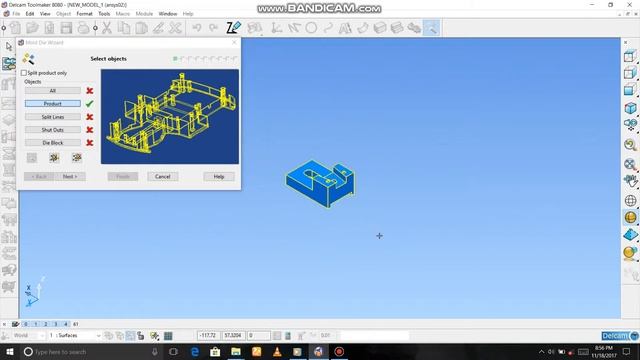Click the Copy toolbar icon
This screenshot has height=360, width=640.
(x=124, y=28)
